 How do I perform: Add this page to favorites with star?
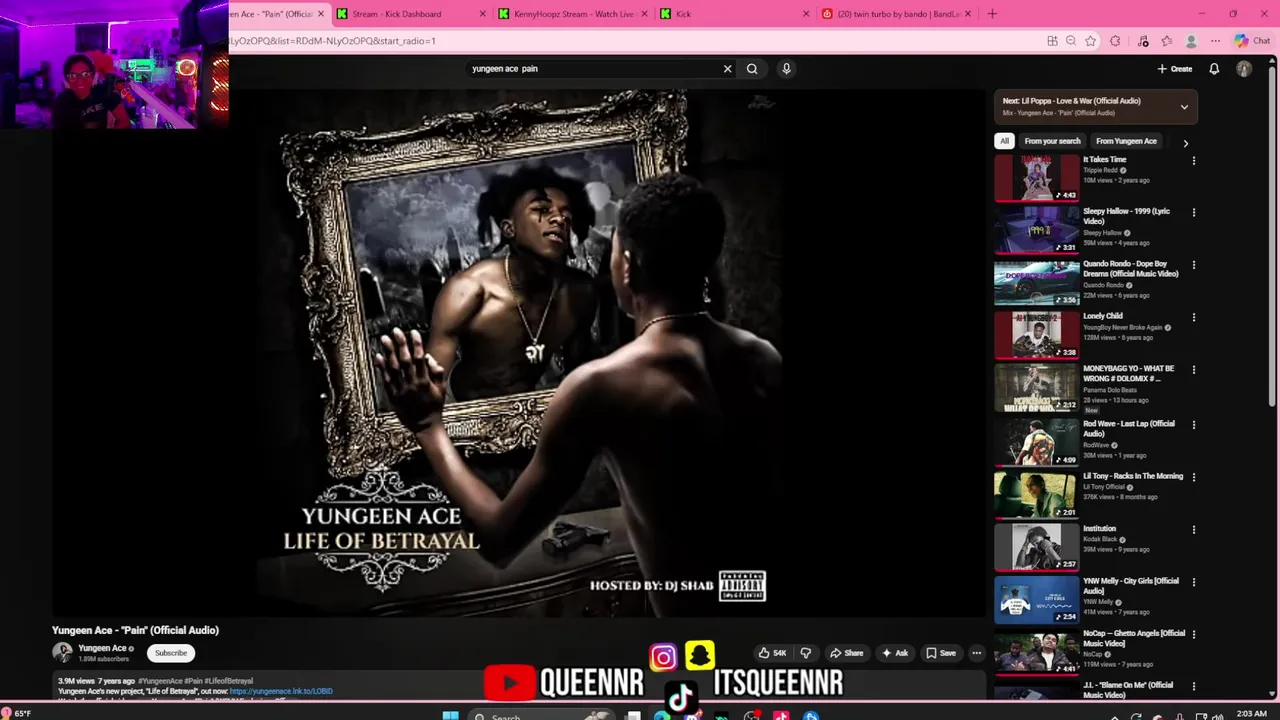tap(1090, 41)
